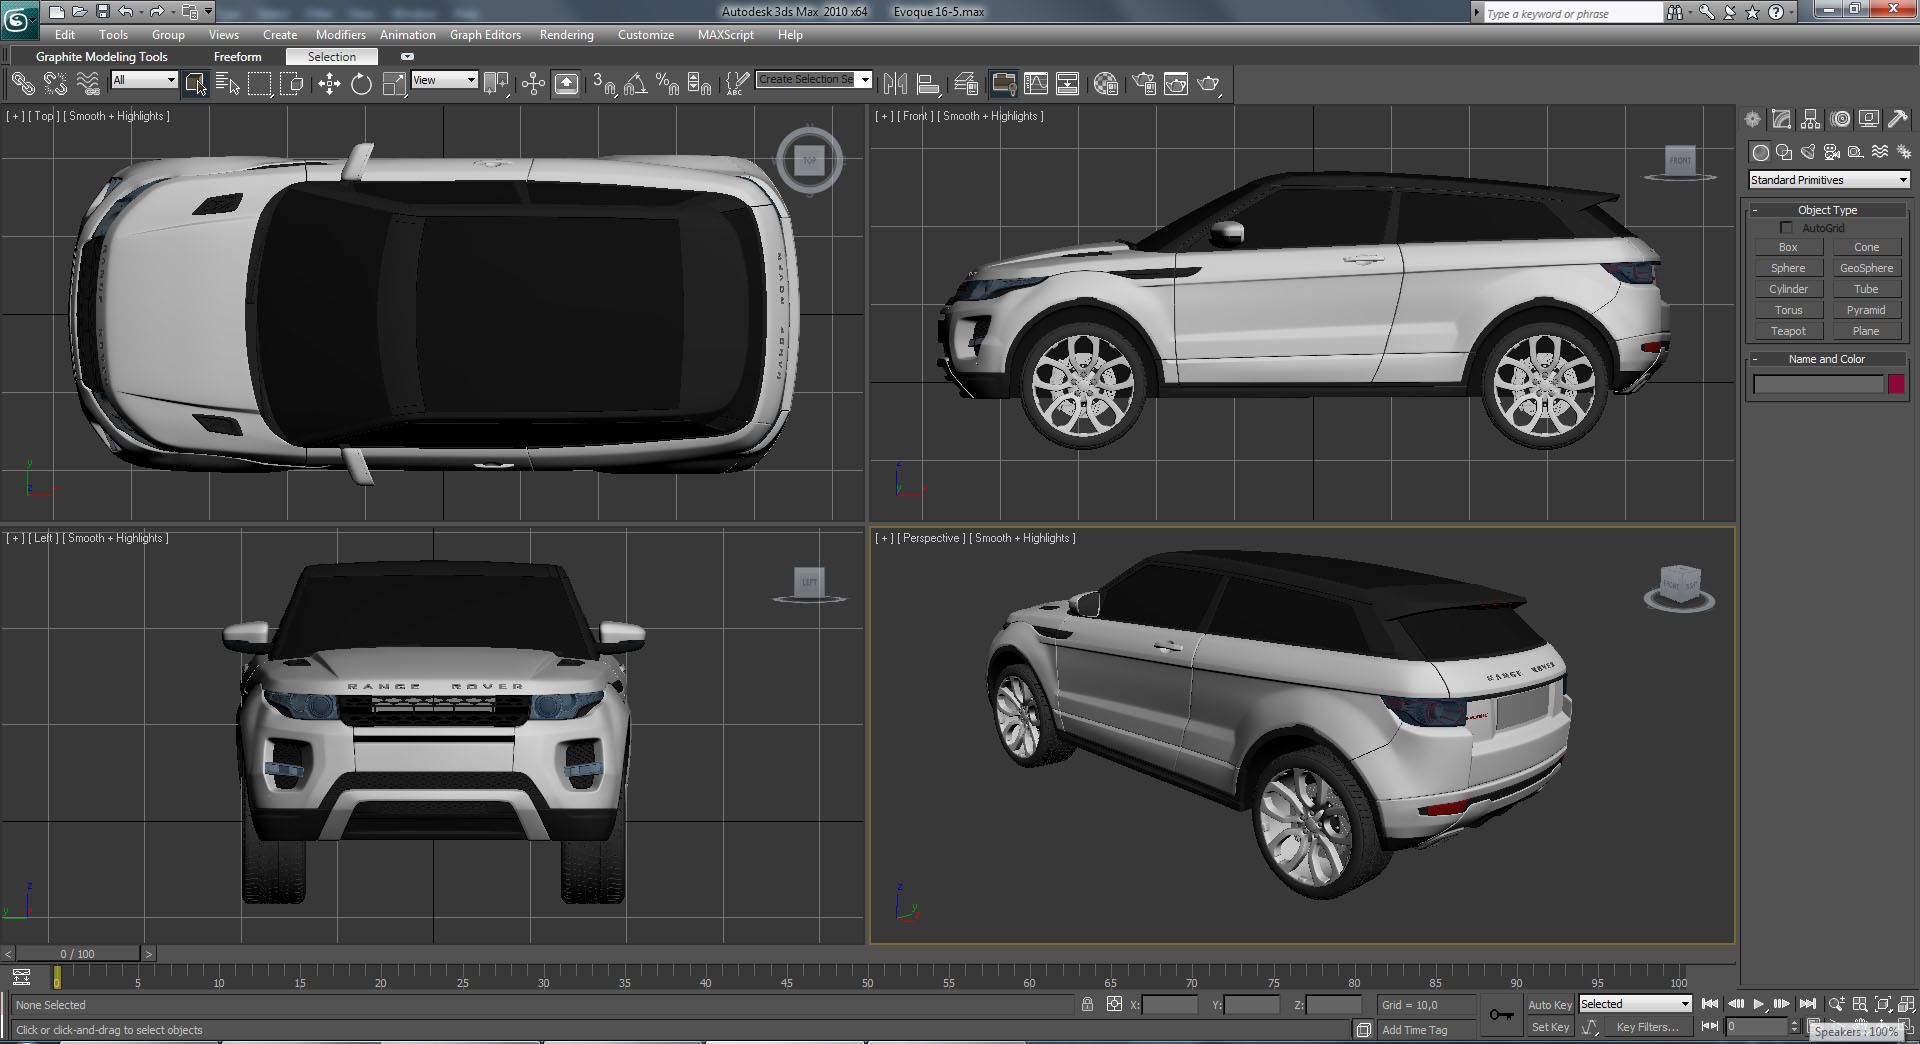Click the object color swatch
This screenshot has height=1044, width=1920.
click(x=1896, y=384)
